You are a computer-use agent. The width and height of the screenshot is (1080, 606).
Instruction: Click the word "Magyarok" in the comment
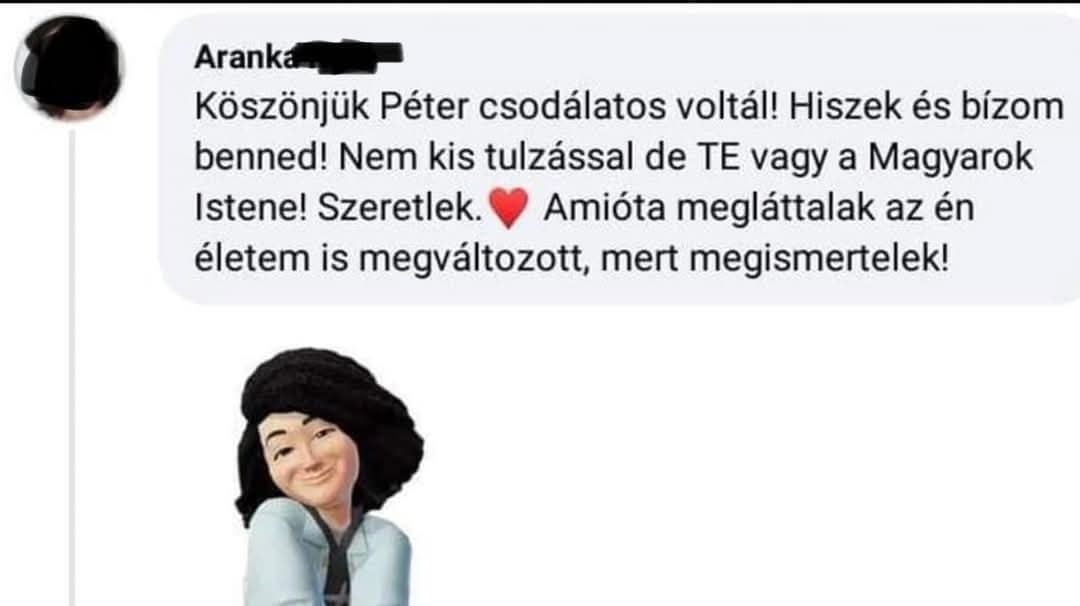point(951,158)
